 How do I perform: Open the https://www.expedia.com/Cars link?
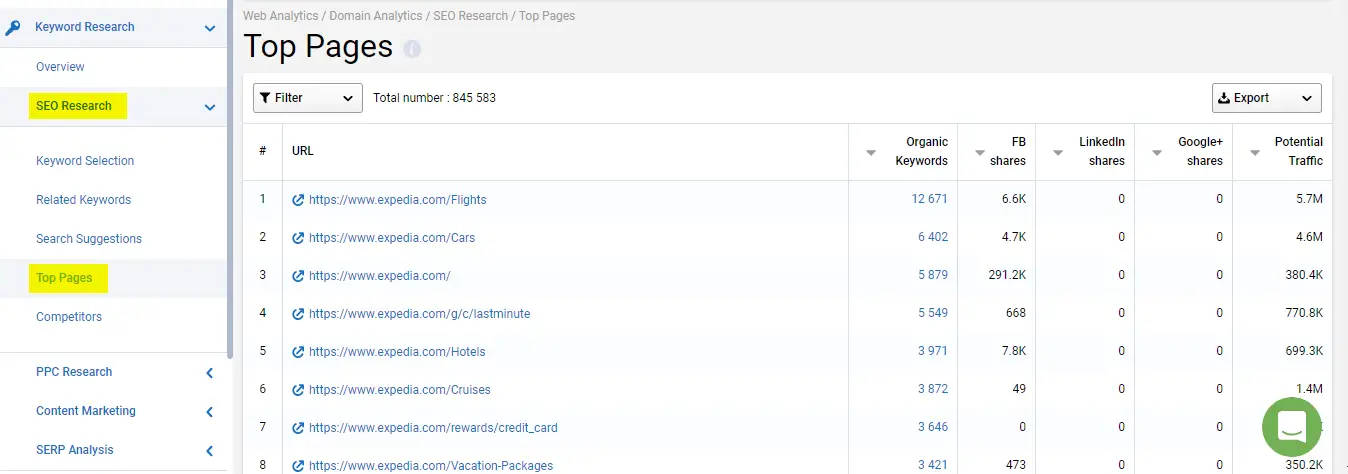[x=392, y=238]
